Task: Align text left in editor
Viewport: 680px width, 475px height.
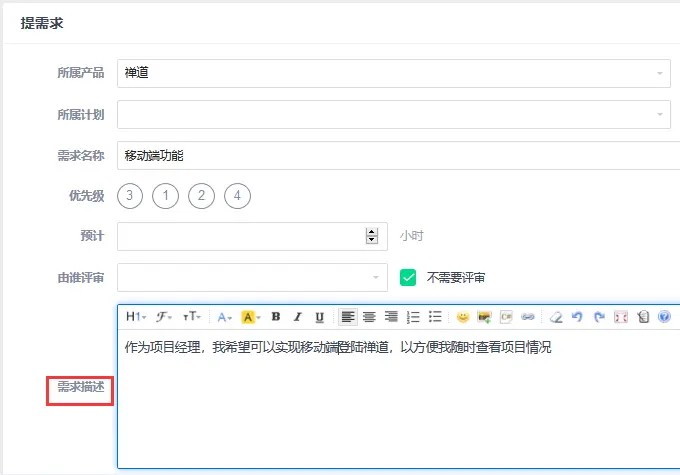Action: [x=348, y=317]
